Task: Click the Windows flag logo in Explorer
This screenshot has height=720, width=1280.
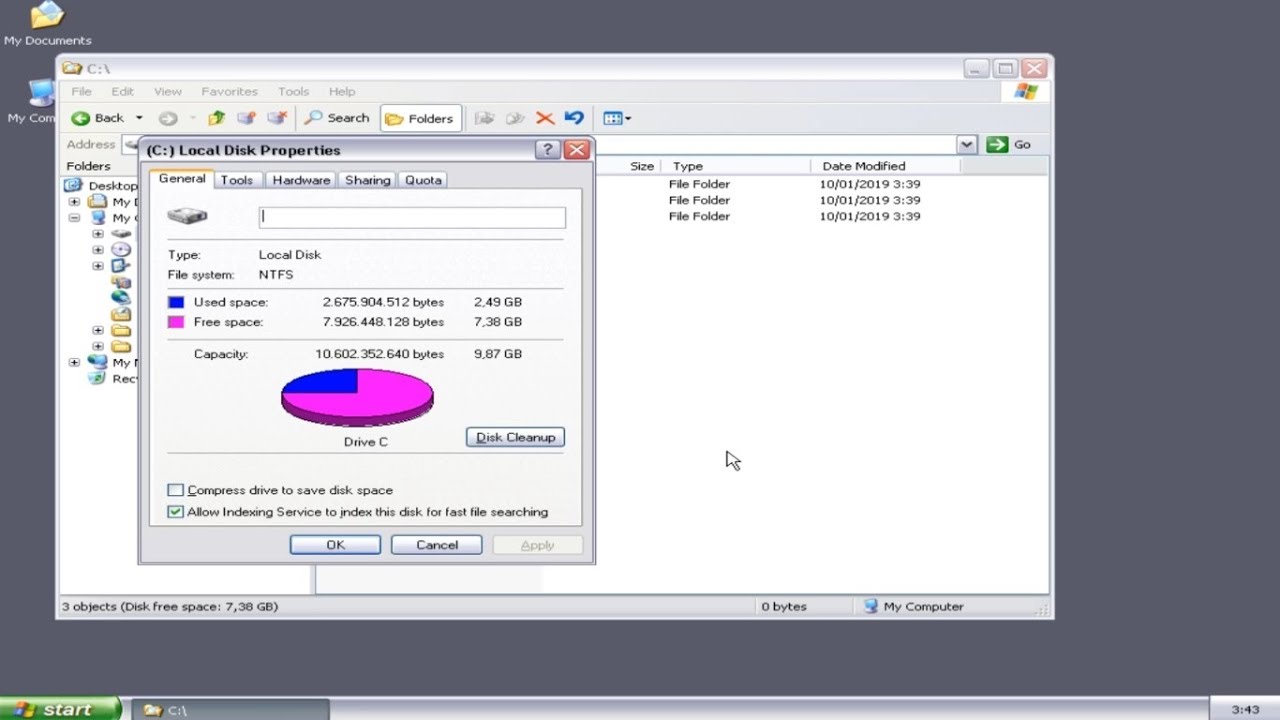Action: click(x=1025, y=92)
